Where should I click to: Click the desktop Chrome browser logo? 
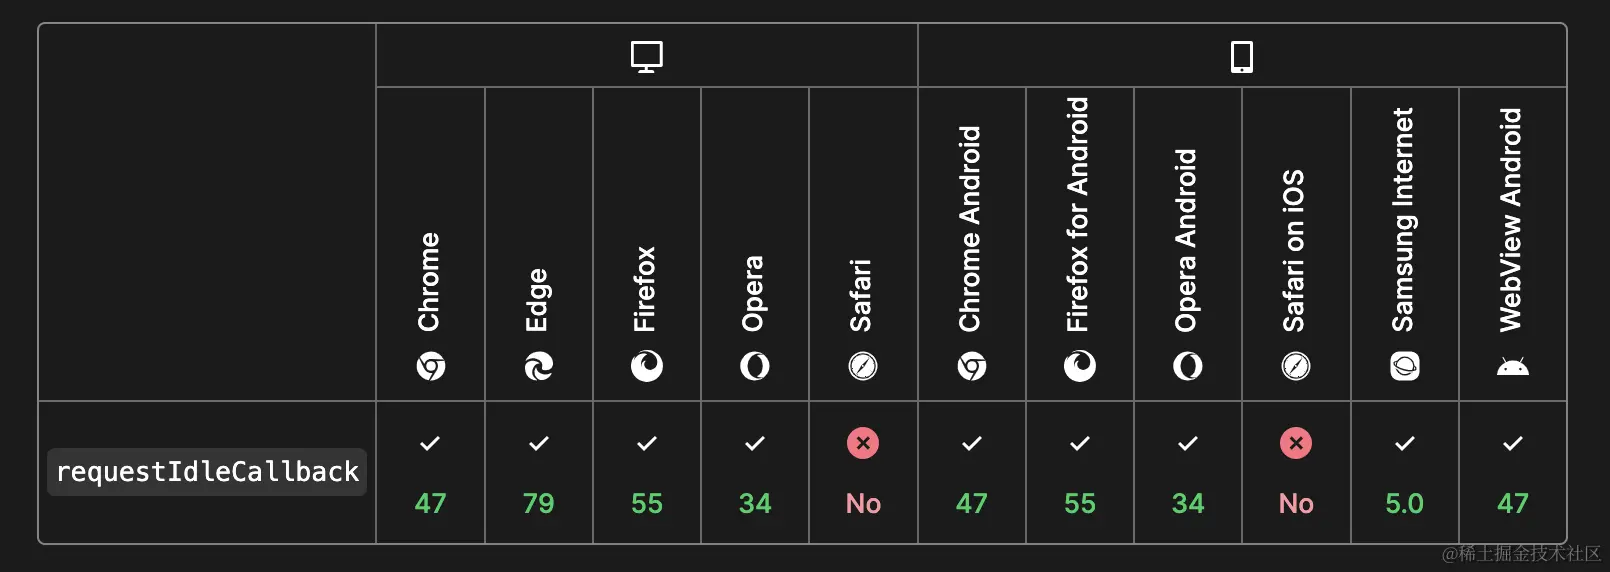pos(431,367)
